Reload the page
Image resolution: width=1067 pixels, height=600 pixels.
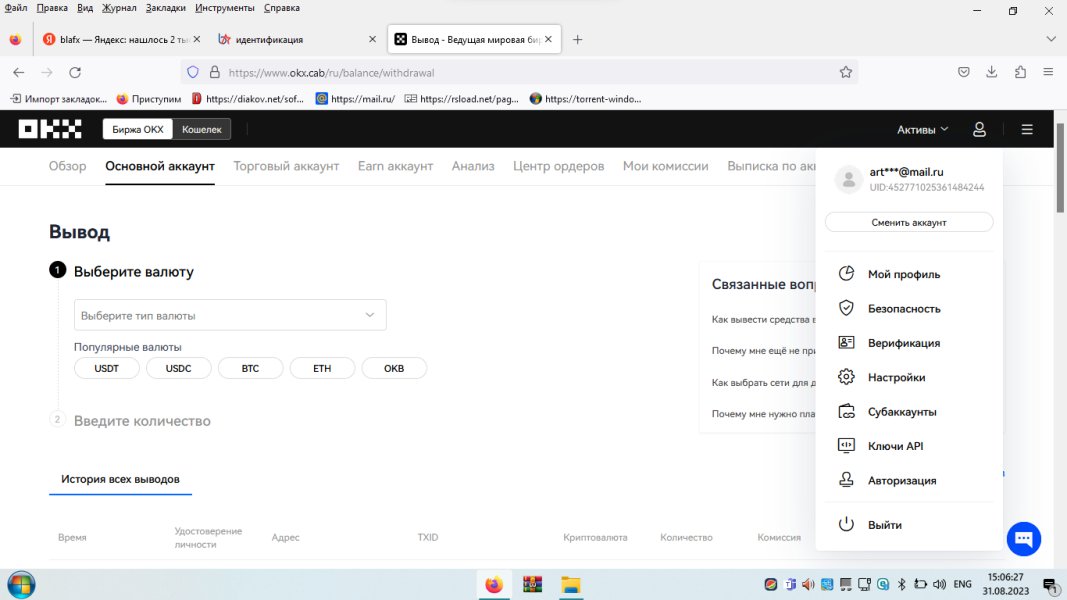pos(75,72)
